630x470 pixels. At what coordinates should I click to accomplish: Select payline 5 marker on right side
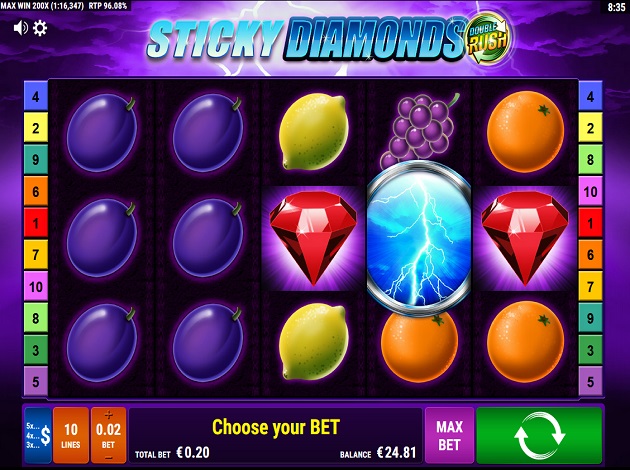point(590,381)
